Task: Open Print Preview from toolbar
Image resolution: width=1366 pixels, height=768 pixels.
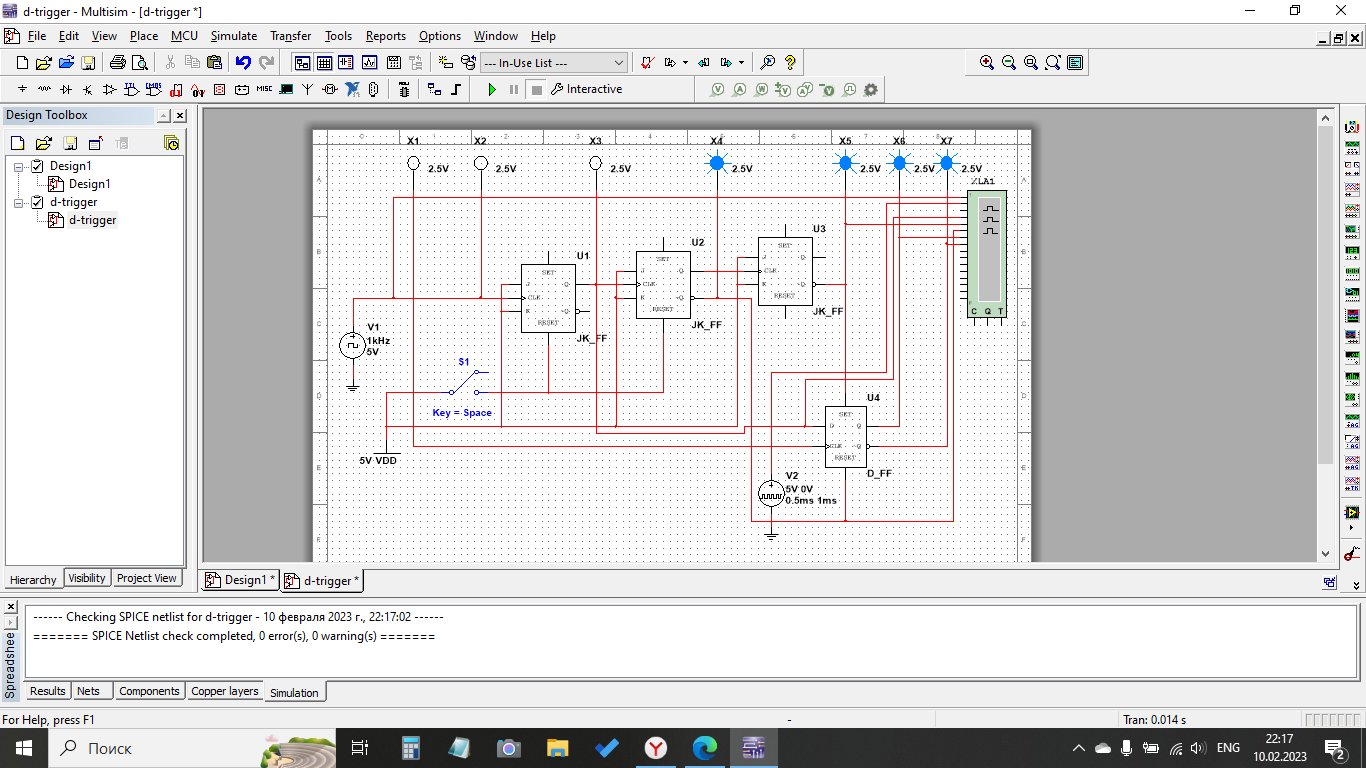Action: [140, 63]
